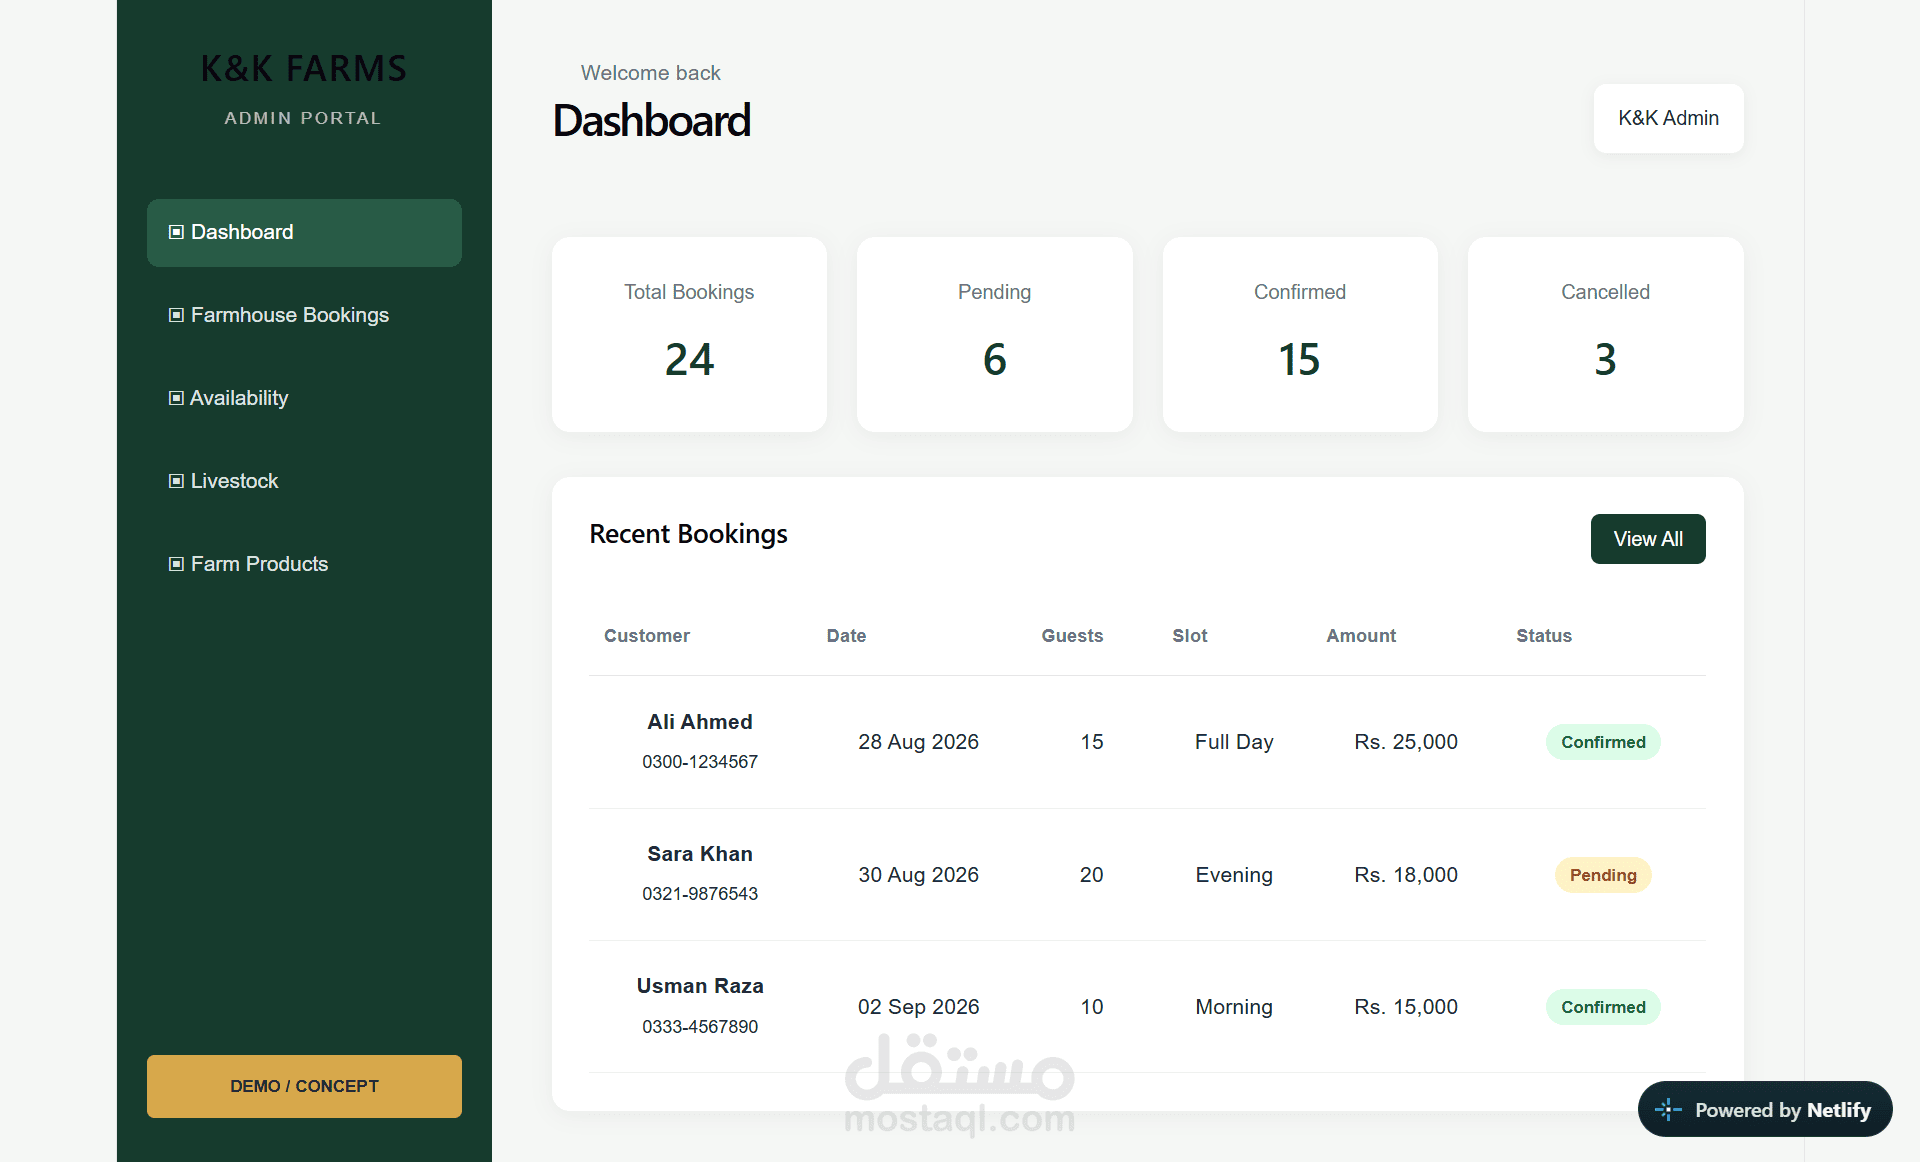
Task: Click the DEMO / CONCEPT button
Action: point(304,1086)
